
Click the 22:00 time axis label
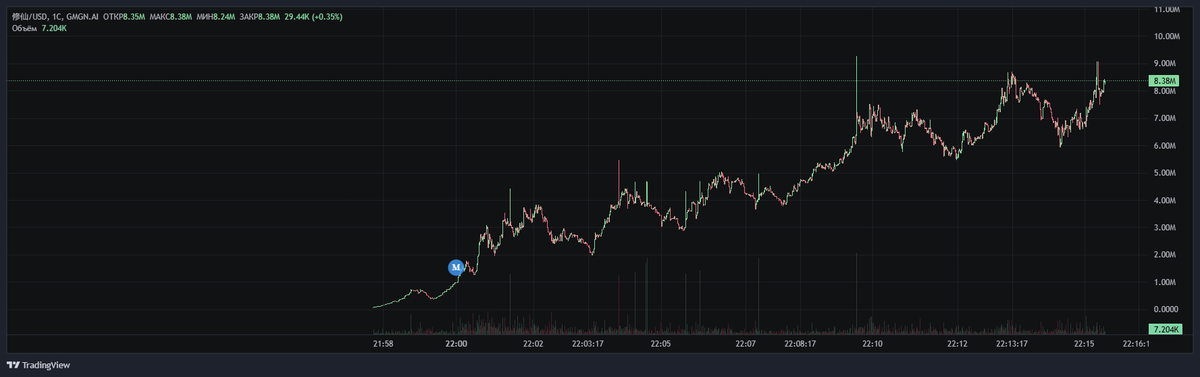click(x=456, y=343)
